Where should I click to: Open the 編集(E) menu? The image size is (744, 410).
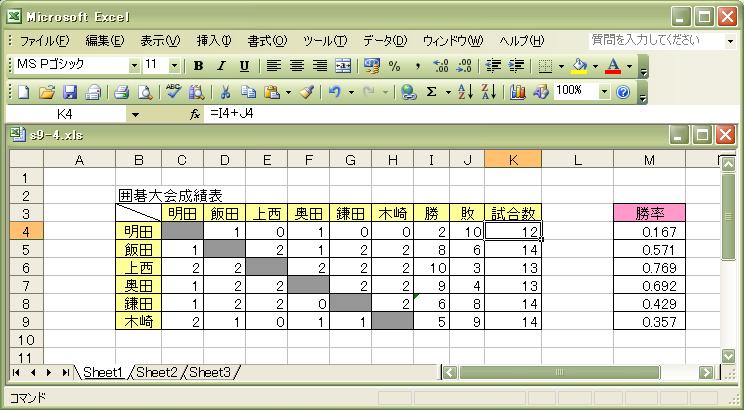click(x=105, y=41)
